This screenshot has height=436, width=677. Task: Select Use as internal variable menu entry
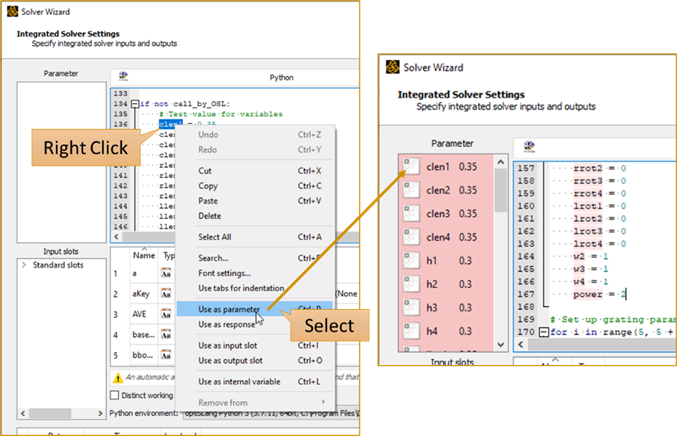point(256,382)
